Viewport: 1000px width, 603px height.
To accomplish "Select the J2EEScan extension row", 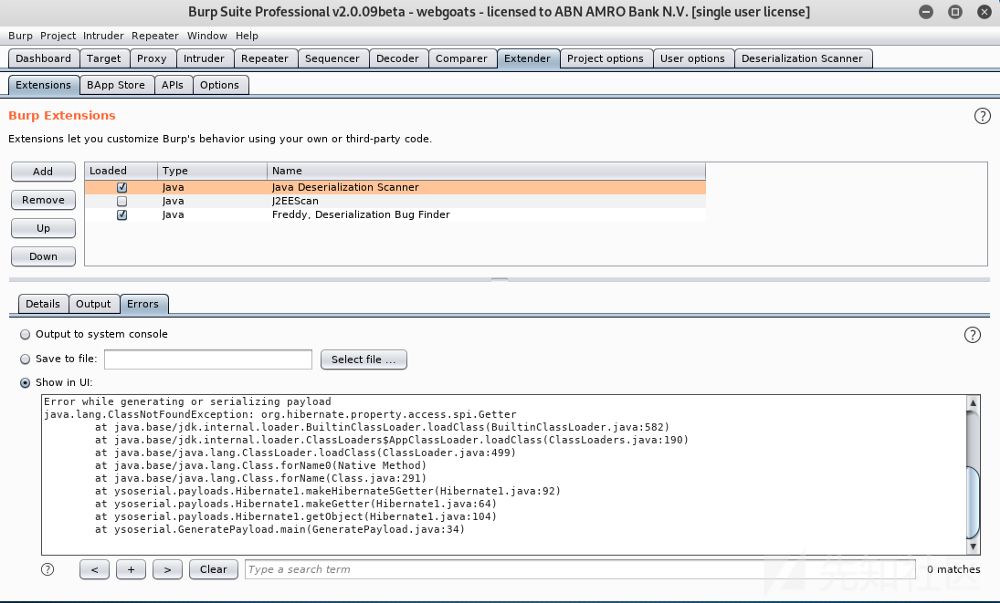I will (395, 201).
